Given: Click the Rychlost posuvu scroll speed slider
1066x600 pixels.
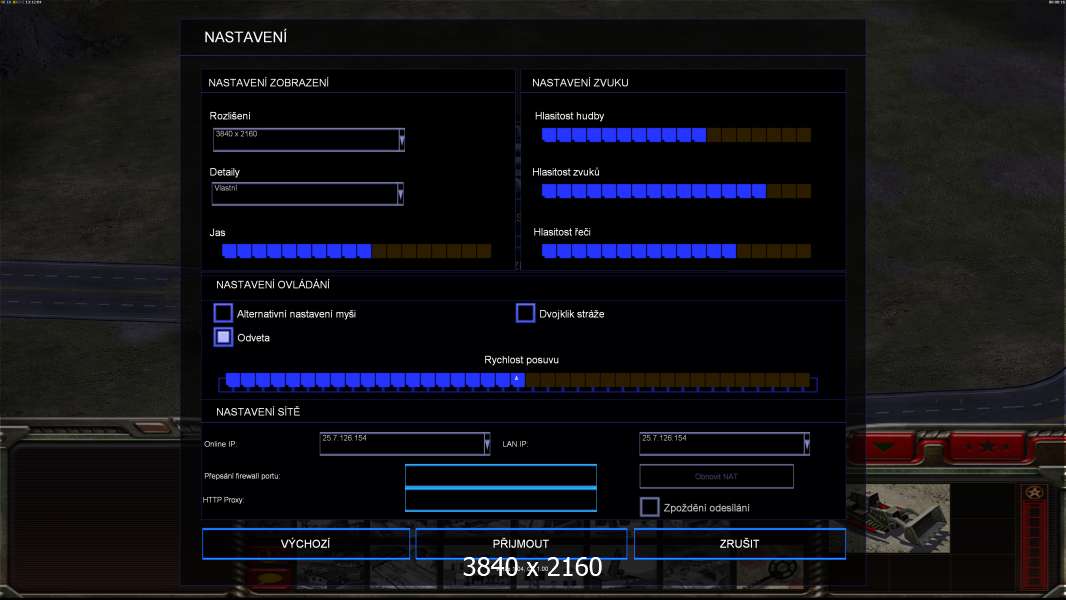Looking at the screenshot, I should 517,380.
